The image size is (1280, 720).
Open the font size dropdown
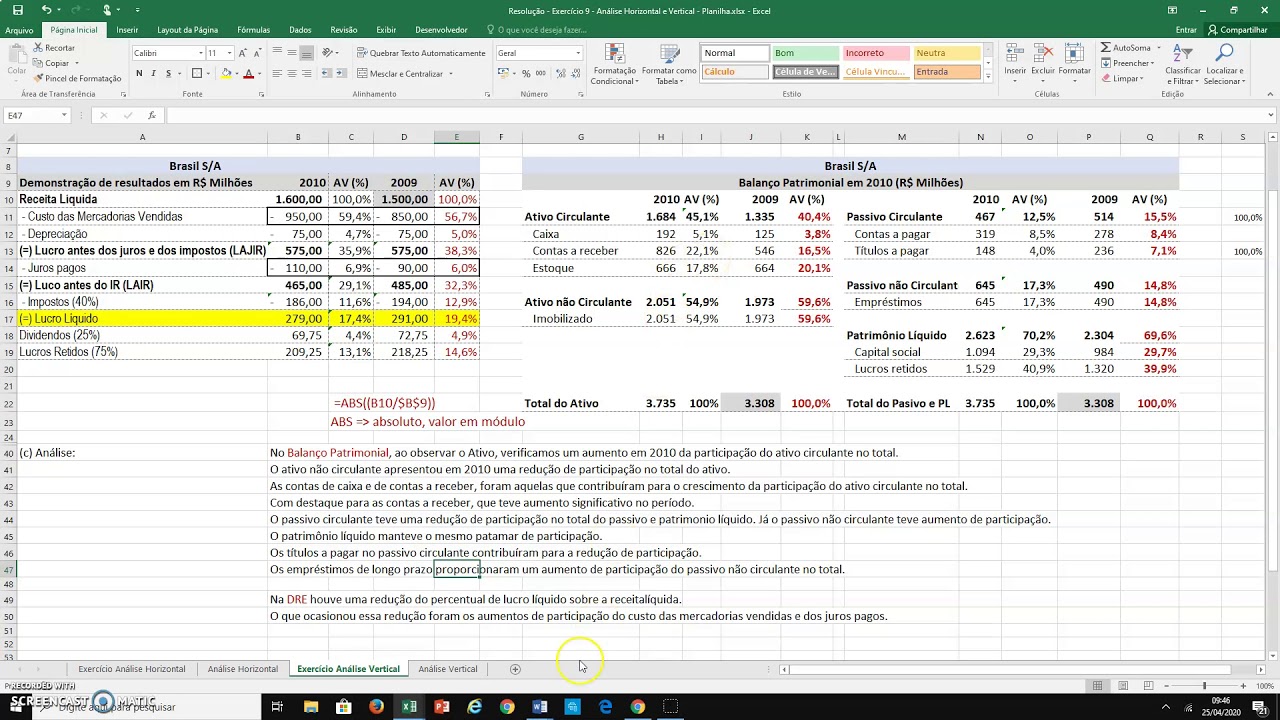pos(229,53)
